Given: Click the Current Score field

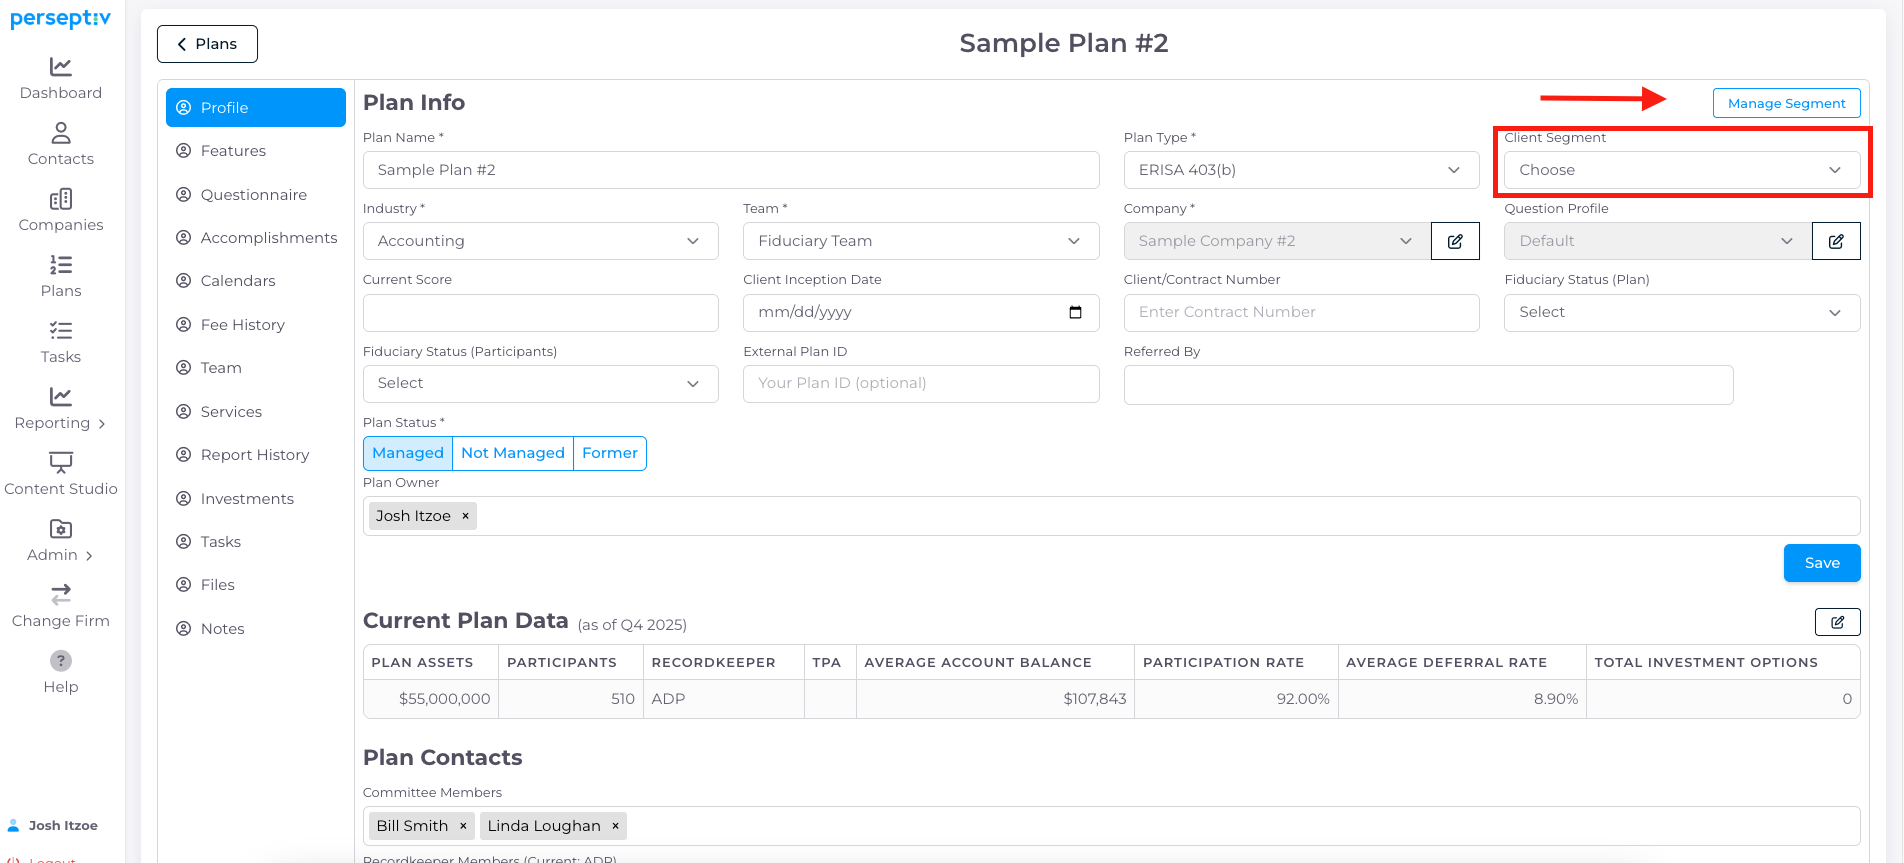Looking at the screenshot, I should click(x=540, y=313).
